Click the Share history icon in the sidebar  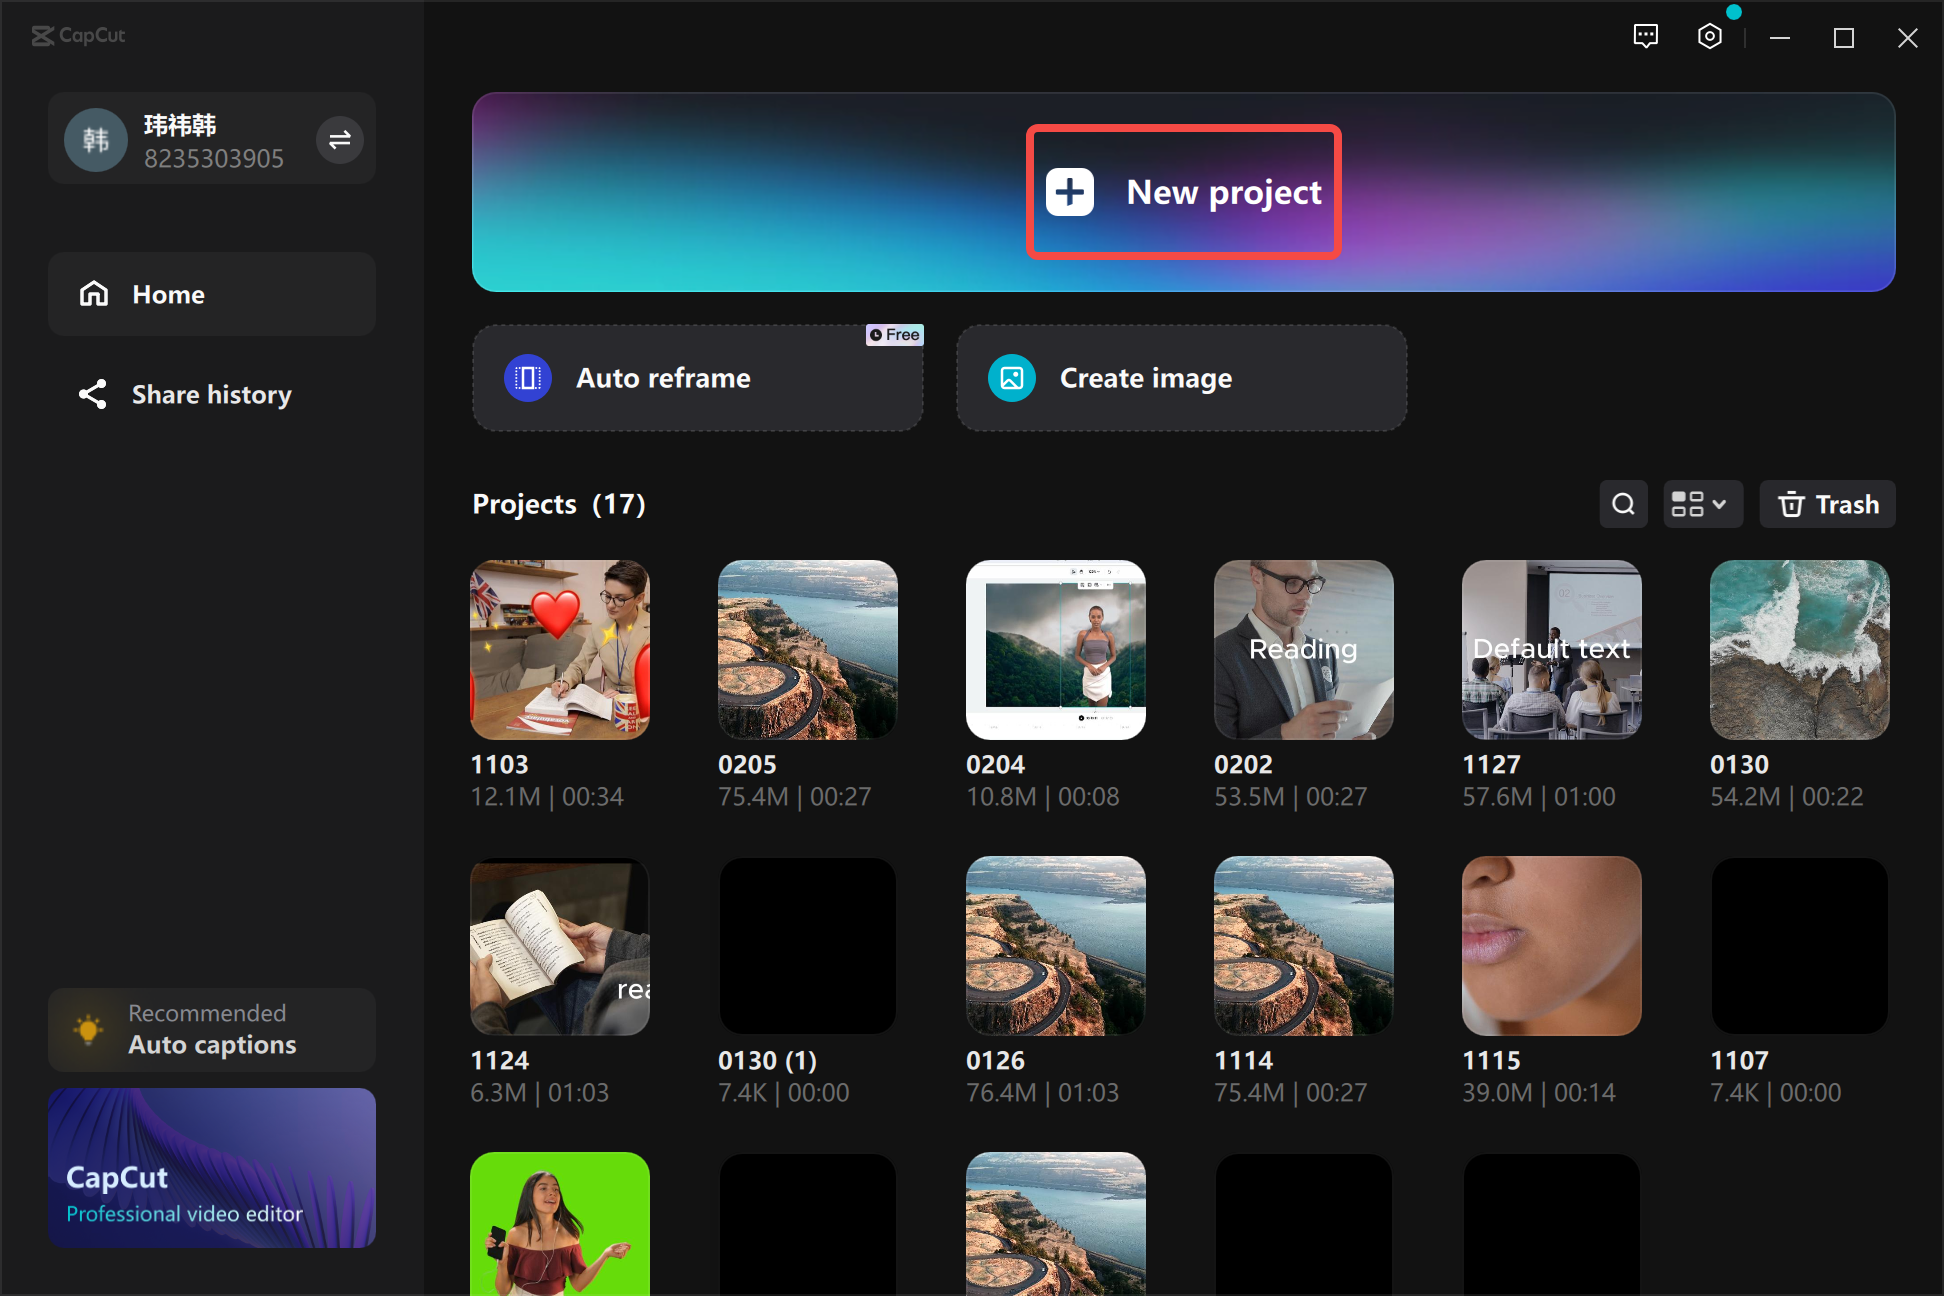pos(93,394)
